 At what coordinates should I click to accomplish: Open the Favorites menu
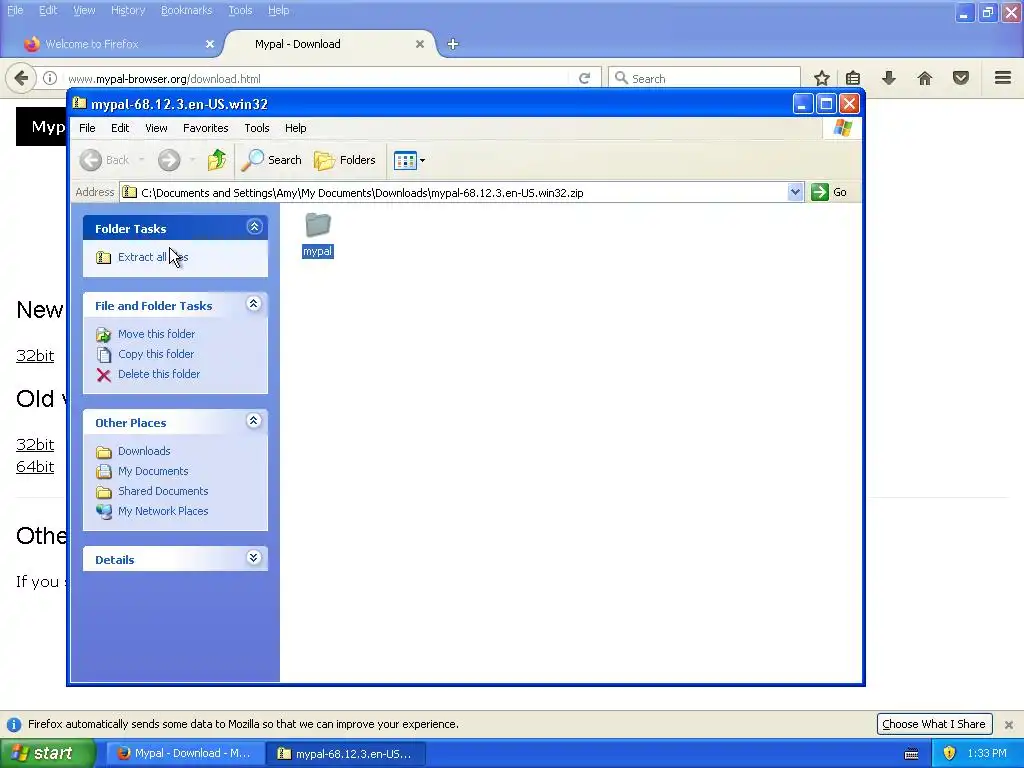pyautogui.click(x=206, y=128)
